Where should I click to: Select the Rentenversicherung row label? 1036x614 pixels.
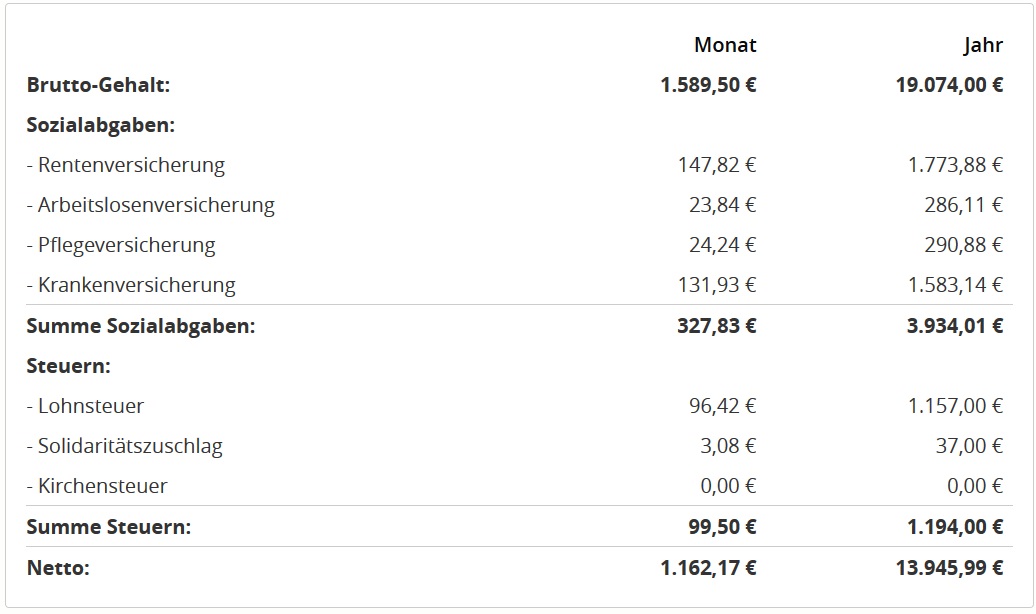(x=126, y=165)
